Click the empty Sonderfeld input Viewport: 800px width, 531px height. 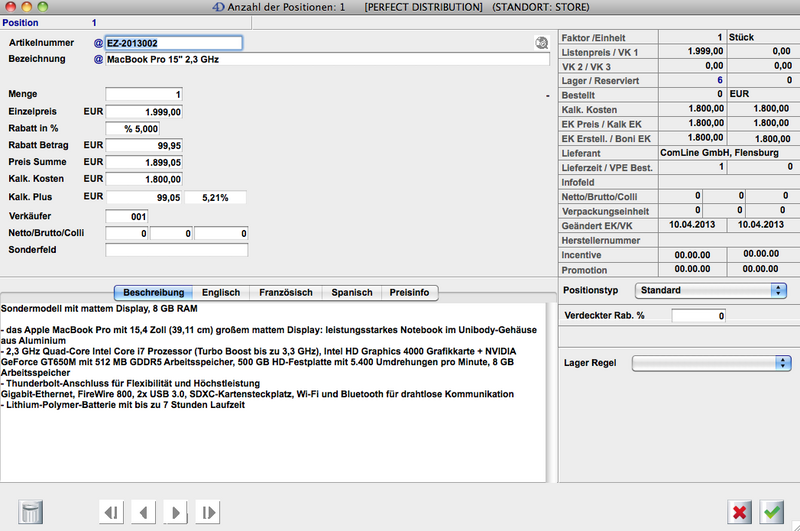(176, 250)
